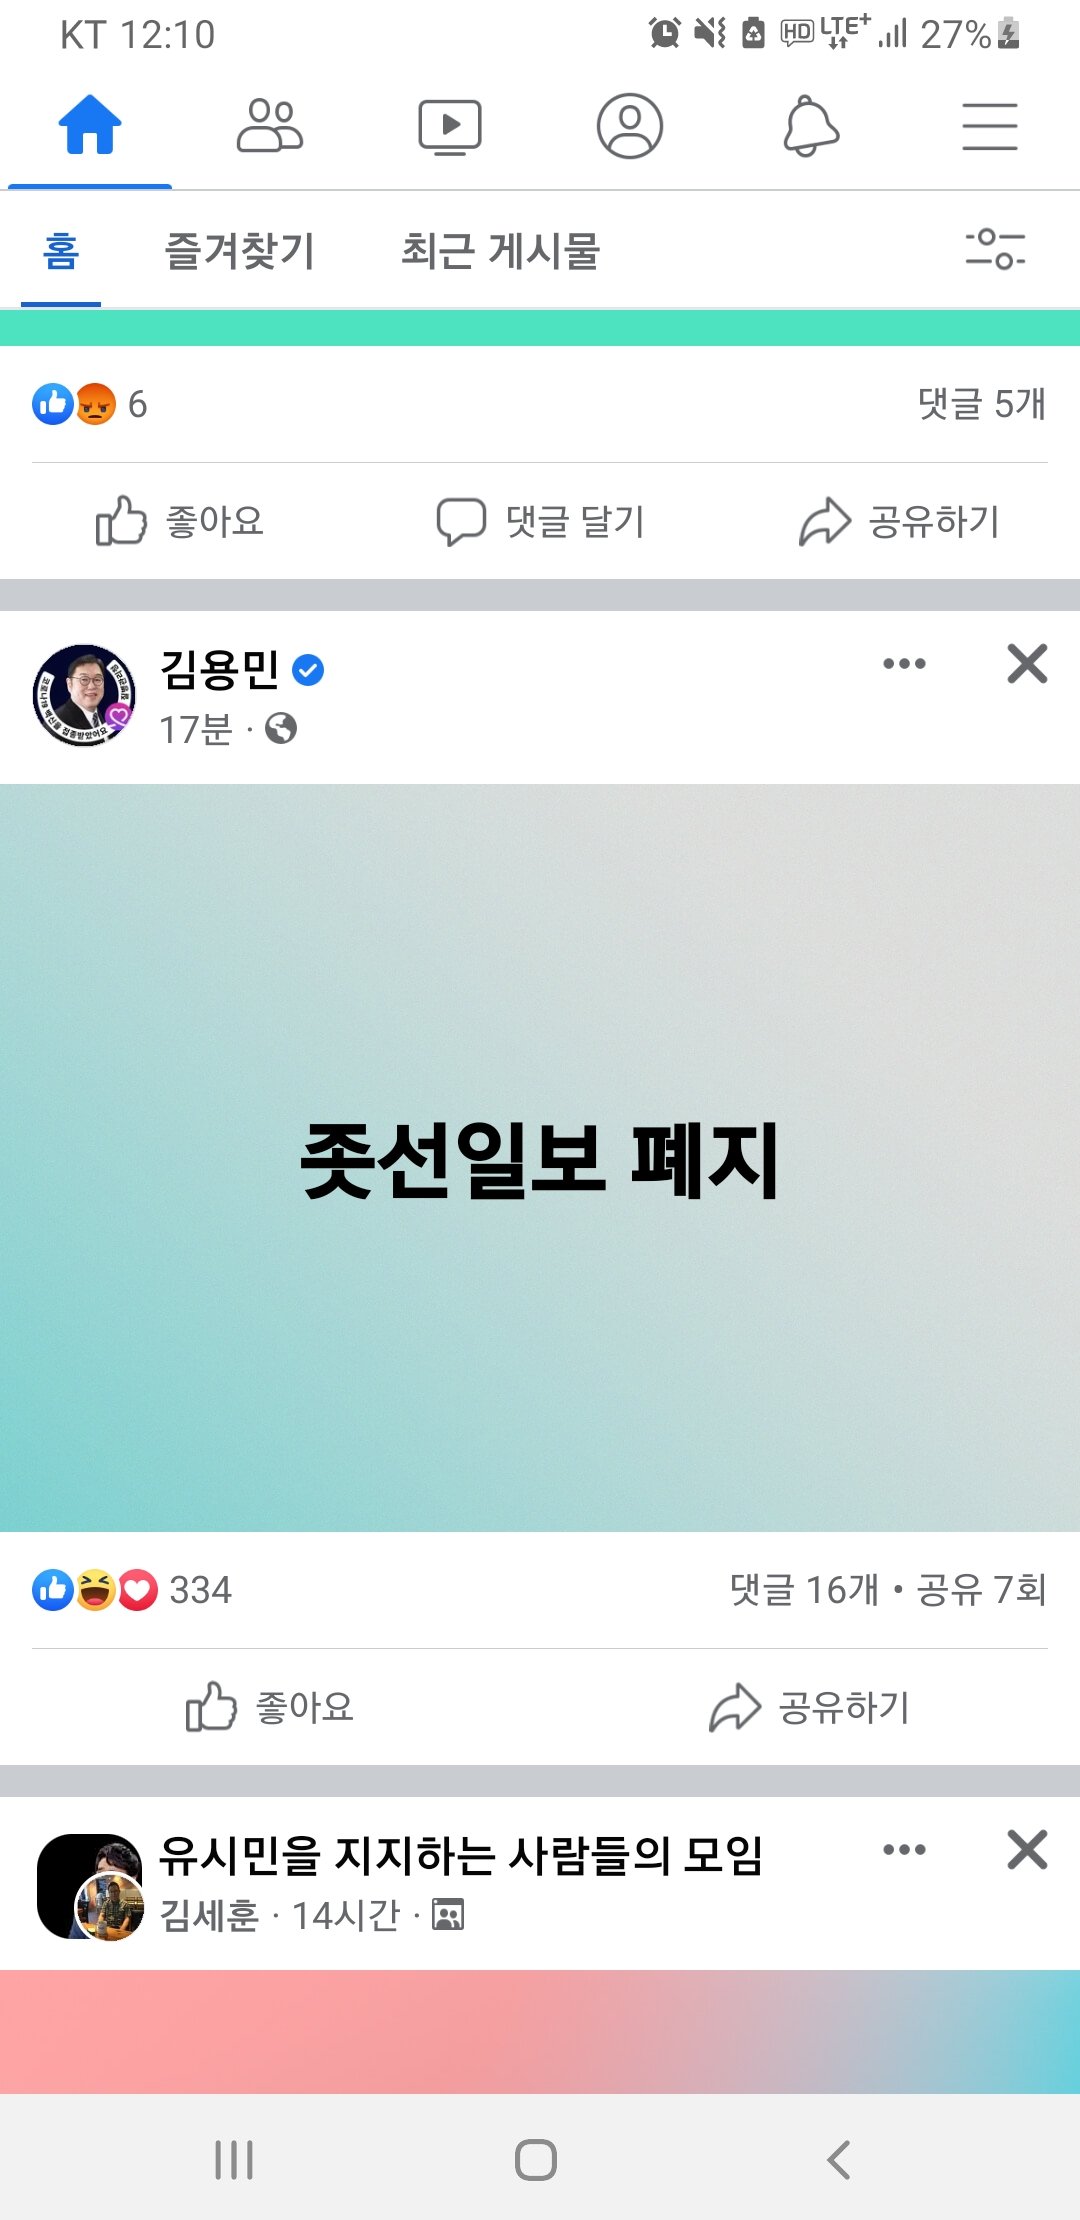Image resolution: width=1080 pixels, height=2220 pixels.
Task: Open the Watch video tab icon
Action: click(450, 127)
